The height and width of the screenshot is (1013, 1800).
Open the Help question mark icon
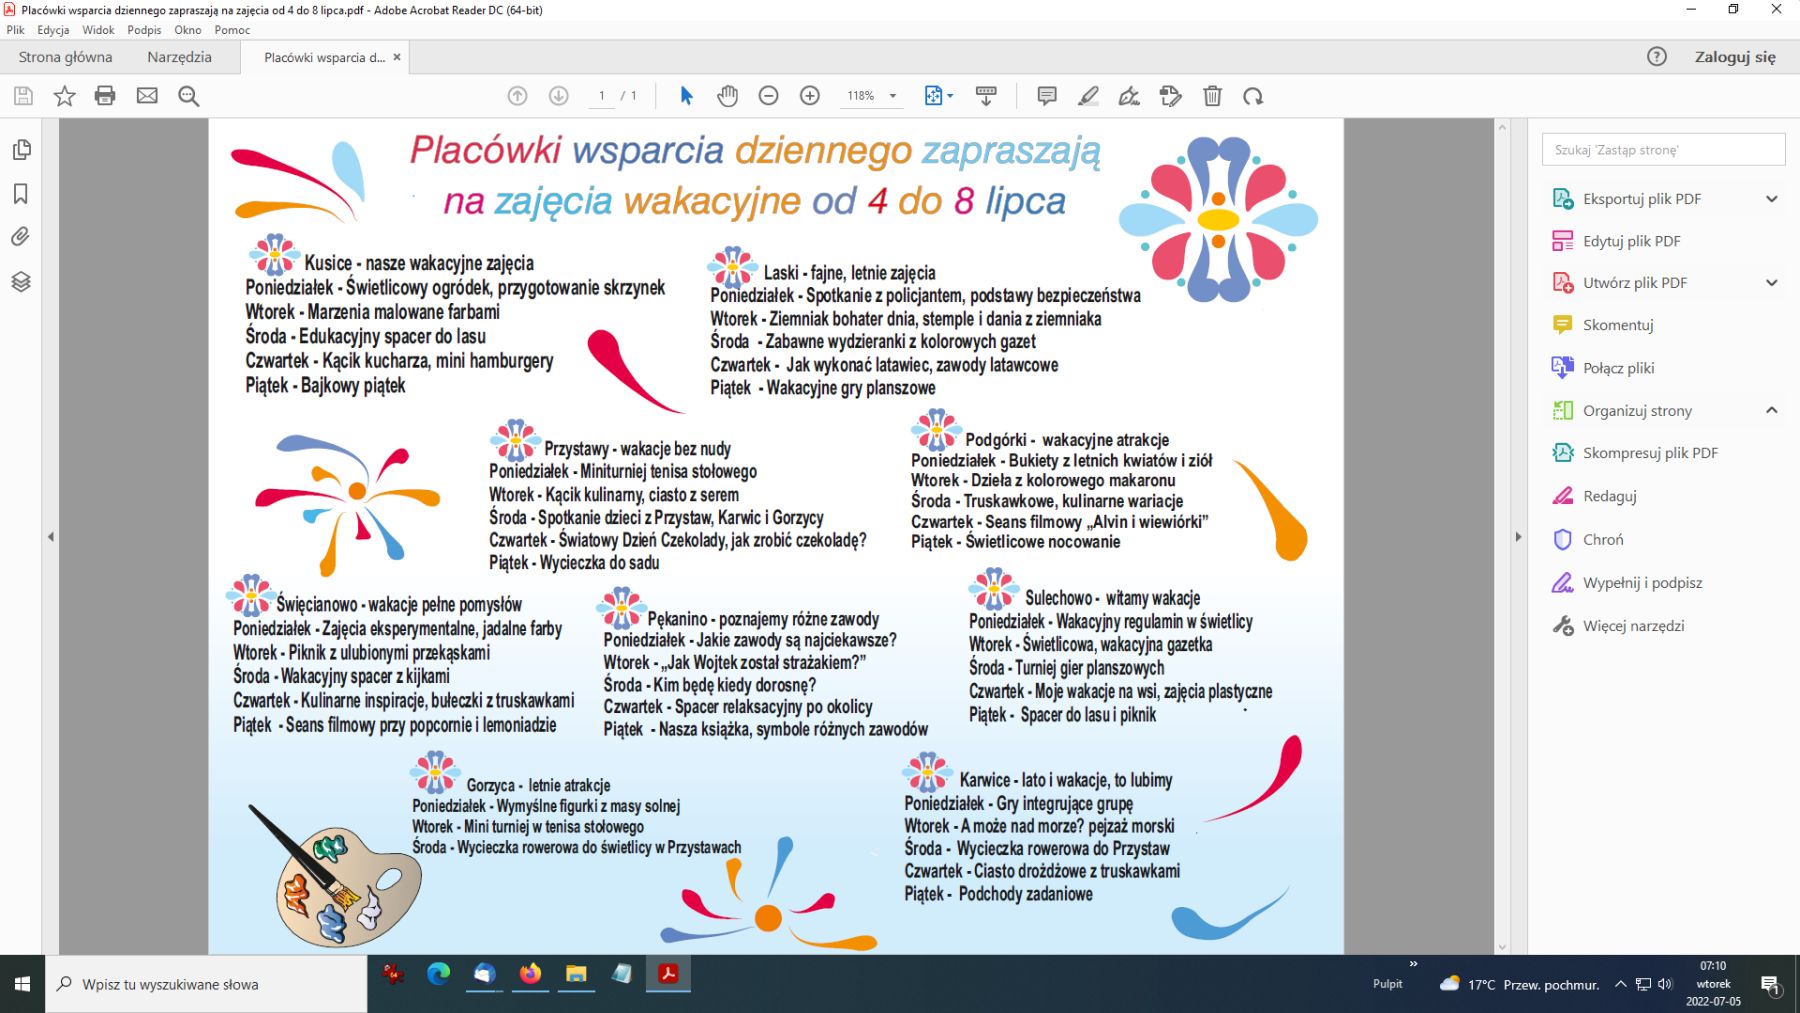click(x=1657, y=57)
